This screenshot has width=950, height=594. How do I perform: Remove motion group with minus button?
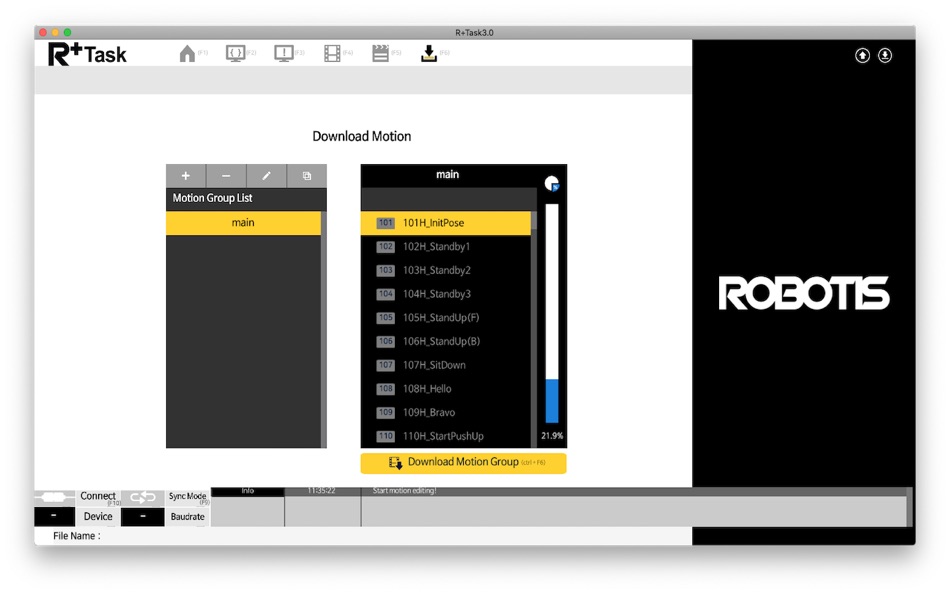pos(226,176)
